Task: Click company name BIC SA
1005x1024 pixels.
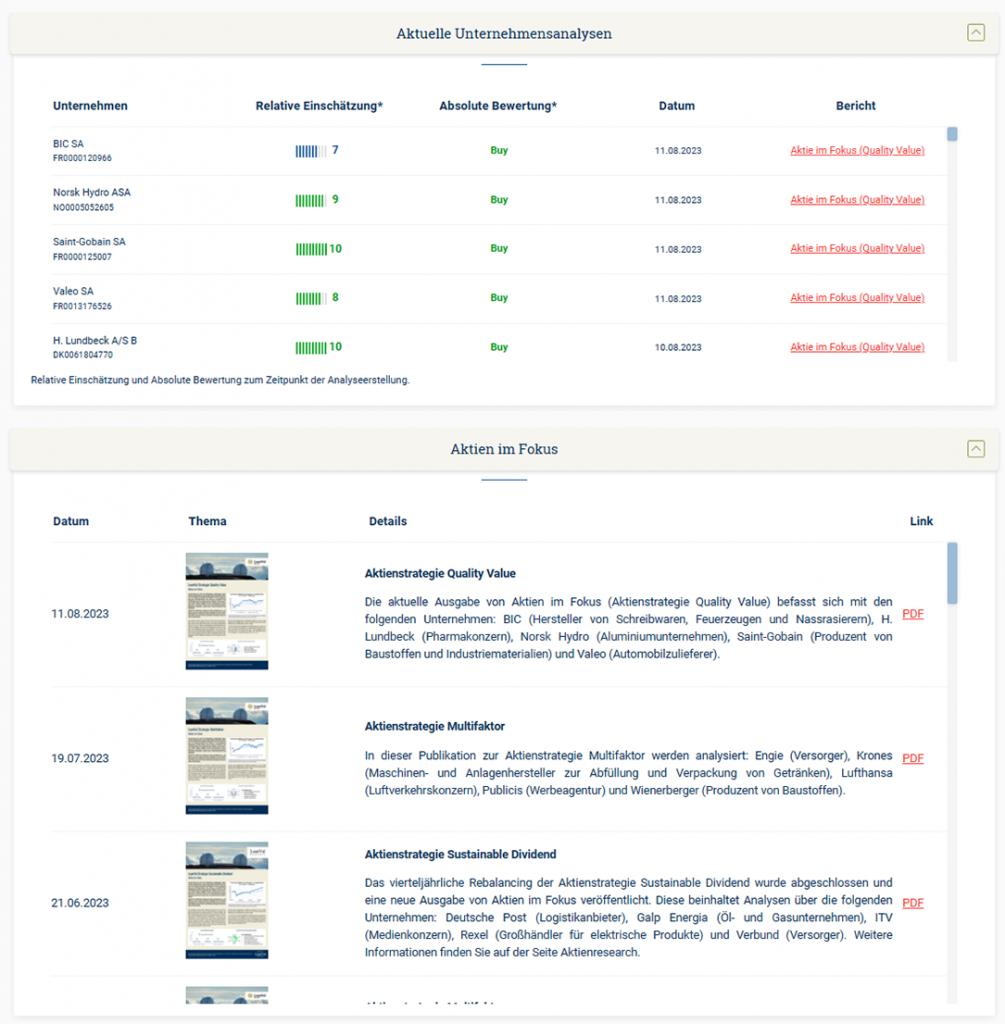Action: coord(68,144)
